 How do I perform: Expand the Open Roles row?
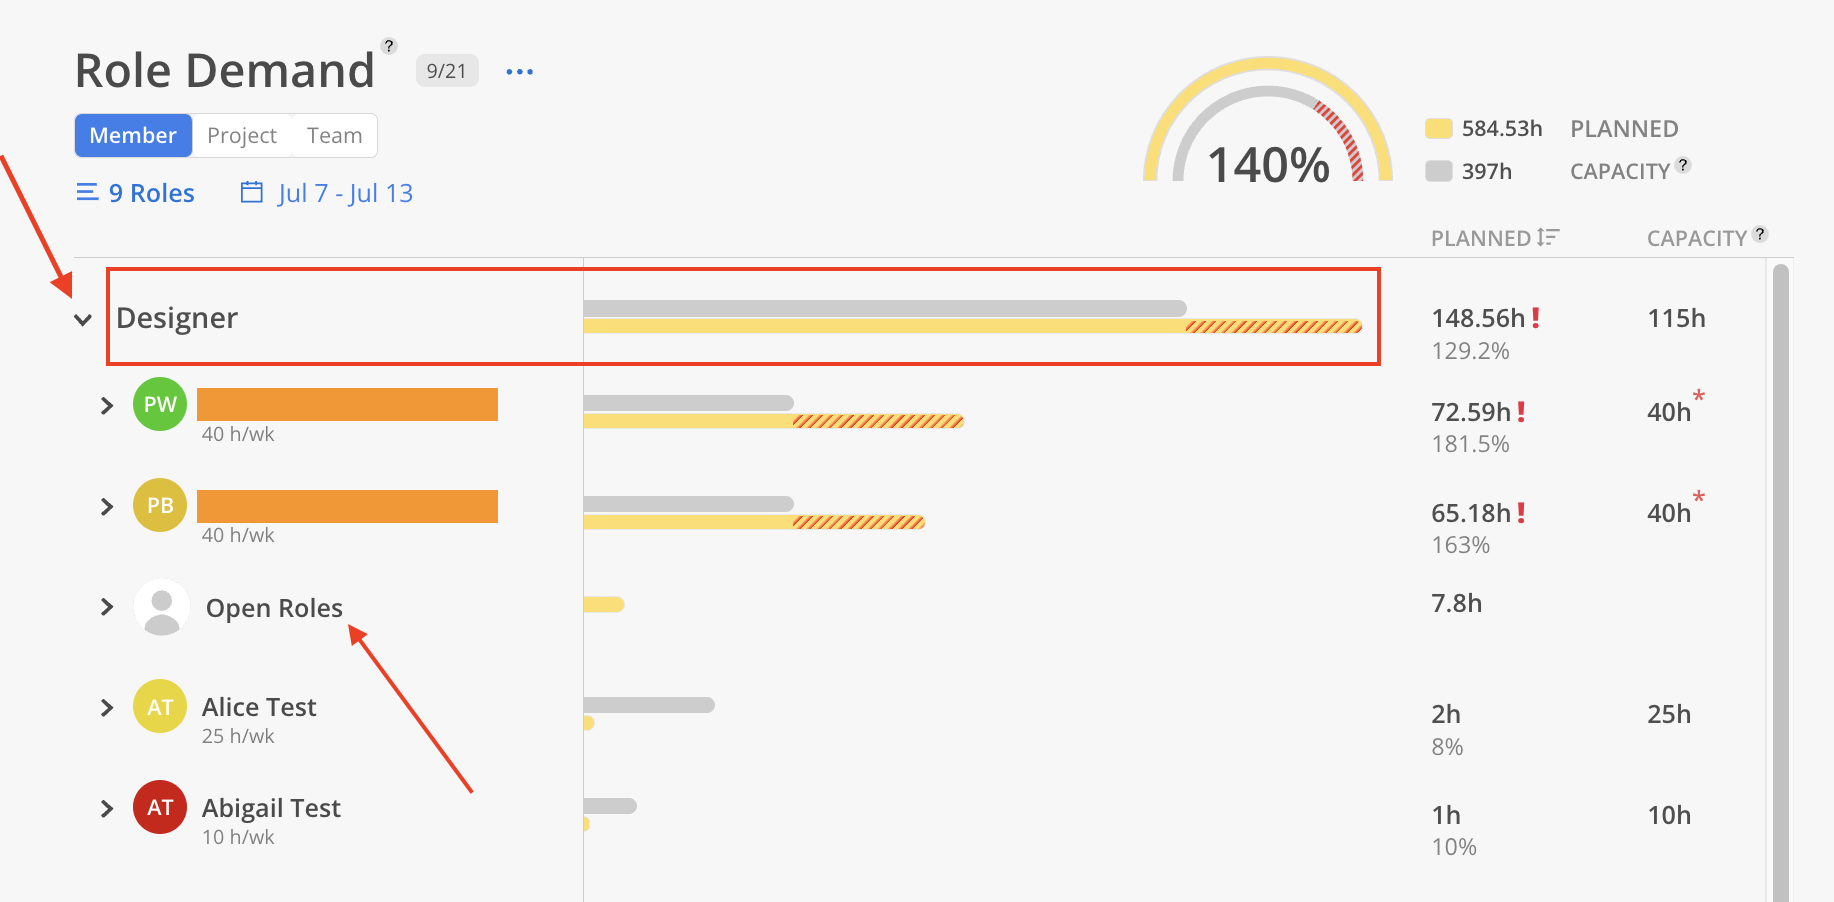click(107, 607)
